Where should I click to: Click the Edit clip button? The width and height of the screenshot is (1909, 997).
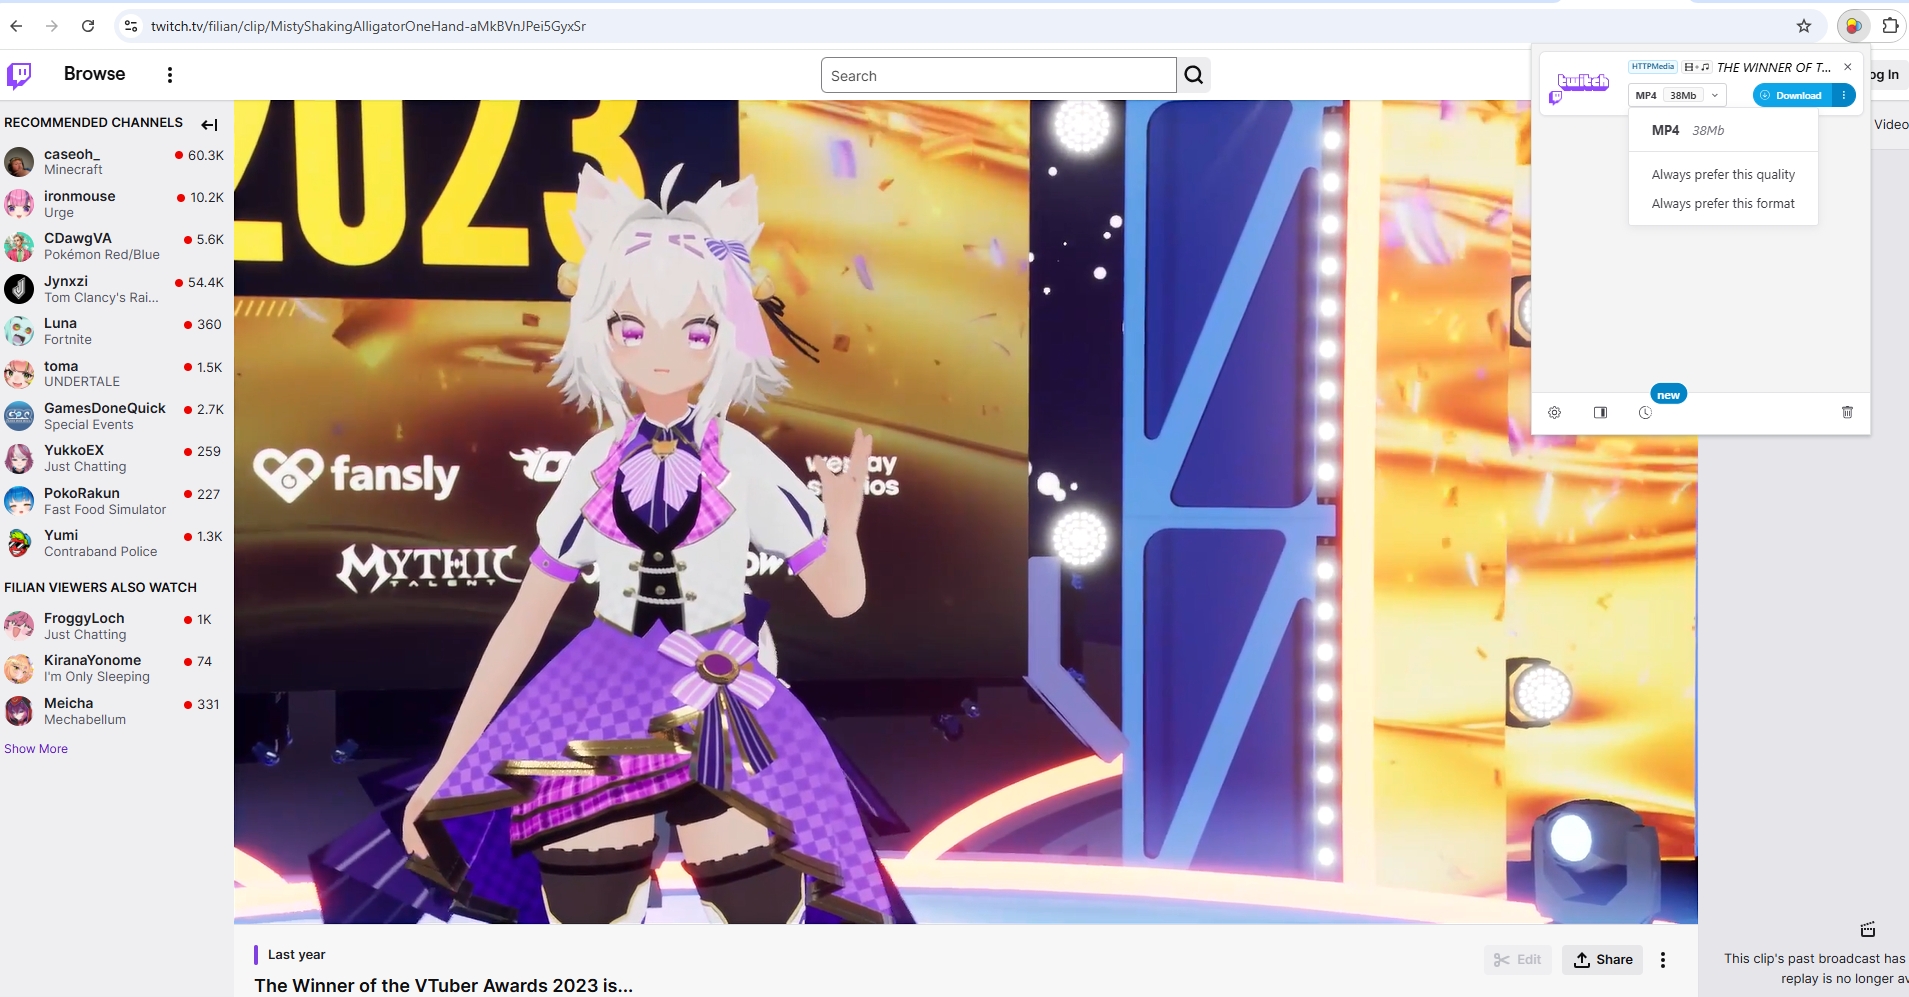click(1518, 960)
